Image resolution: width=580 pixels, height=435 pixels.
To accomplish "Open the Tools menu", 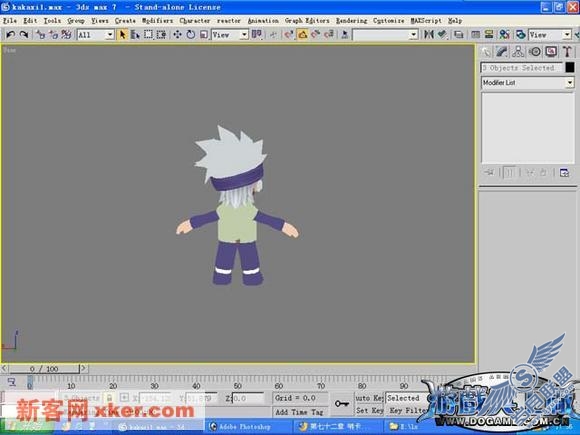I will pyautogui.click(x=52, y=21).
